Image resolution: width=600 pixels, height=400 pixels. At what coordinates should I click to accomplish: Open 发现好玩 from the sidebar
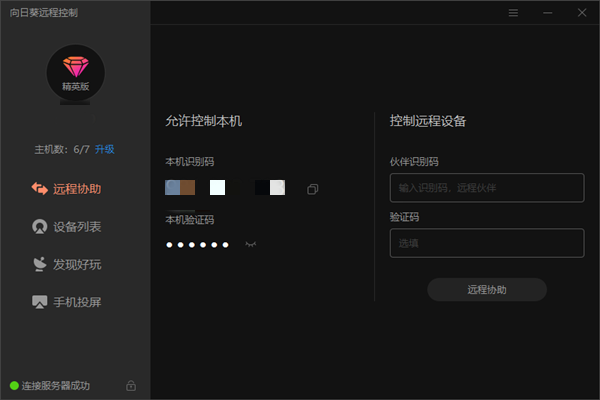67,264
